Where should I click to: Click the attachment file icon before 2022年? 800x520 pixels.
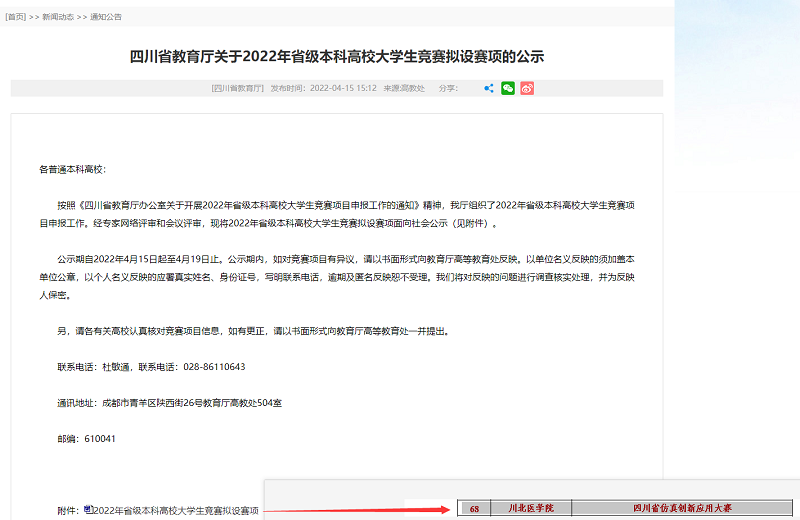[88, 510]
